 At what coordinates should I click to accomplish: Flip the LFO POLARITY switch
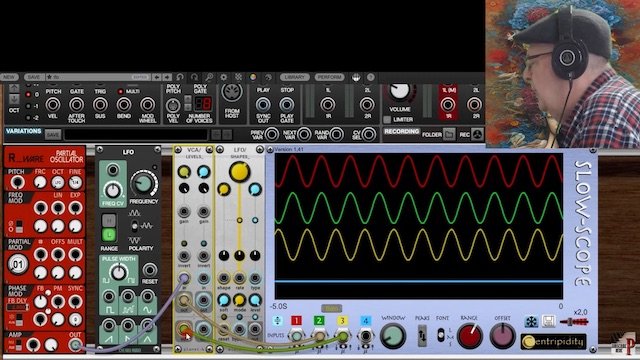tap(134, 226)
